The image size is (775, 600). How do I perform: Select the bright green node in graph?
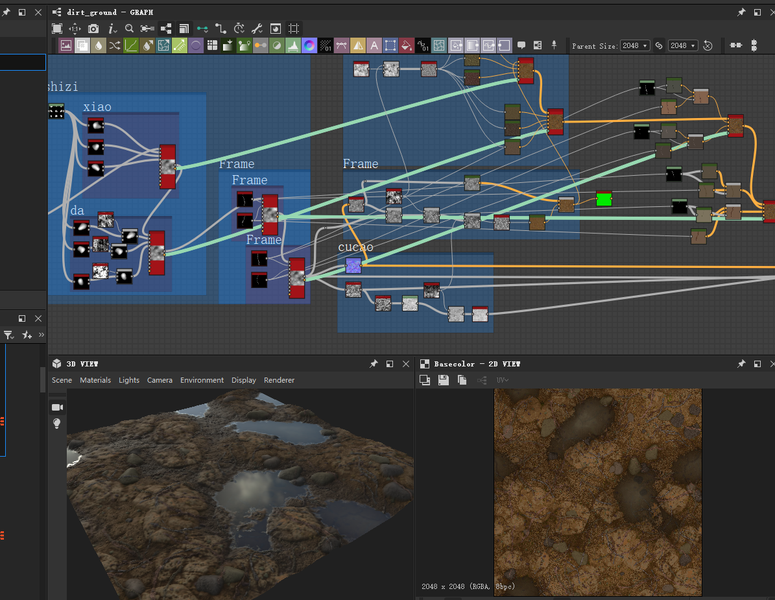click(604, 199)
